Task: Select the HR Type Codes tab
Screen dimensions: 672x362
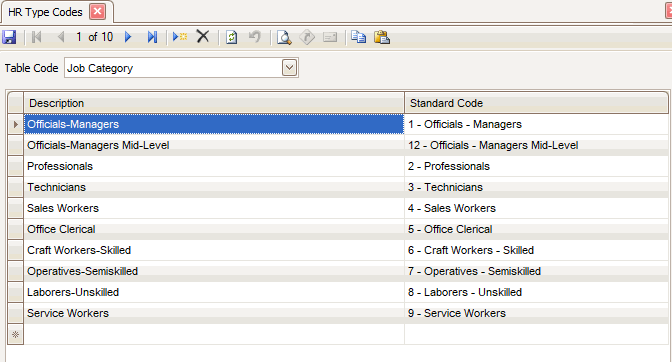Action: click(45, 12)
